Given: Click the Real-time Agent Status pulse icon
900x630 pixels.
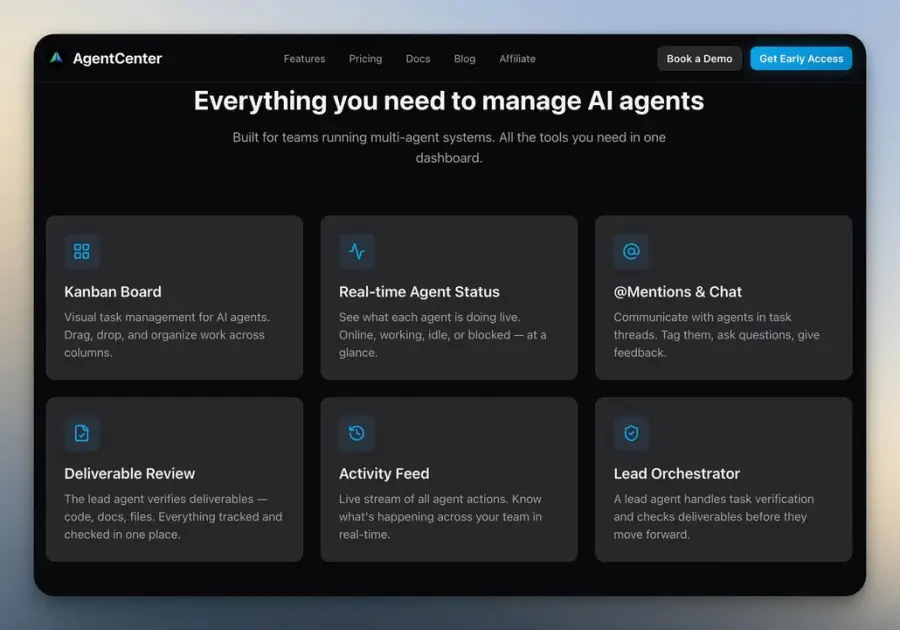Looking at the screenshot, I should [356, 251].
